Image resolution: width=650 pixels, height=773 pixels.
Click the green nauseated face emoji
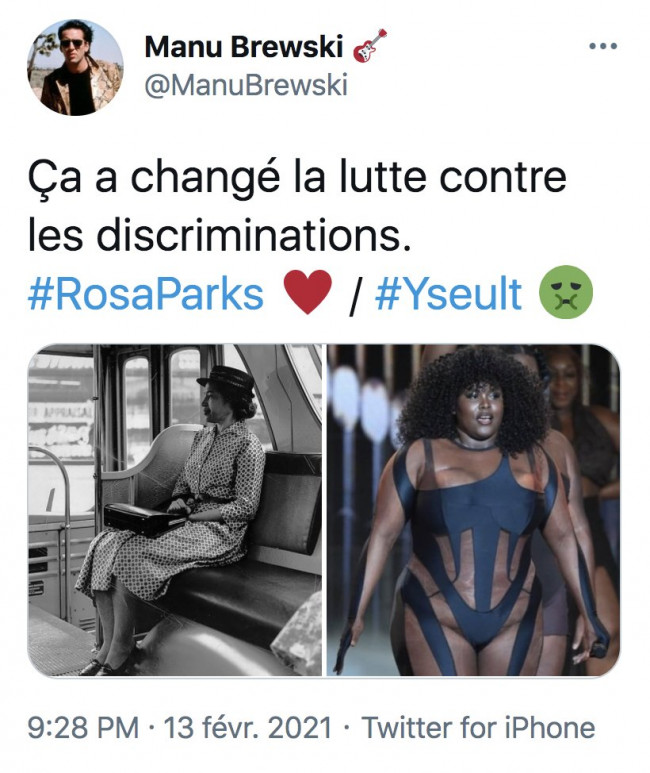click(566, 292)
